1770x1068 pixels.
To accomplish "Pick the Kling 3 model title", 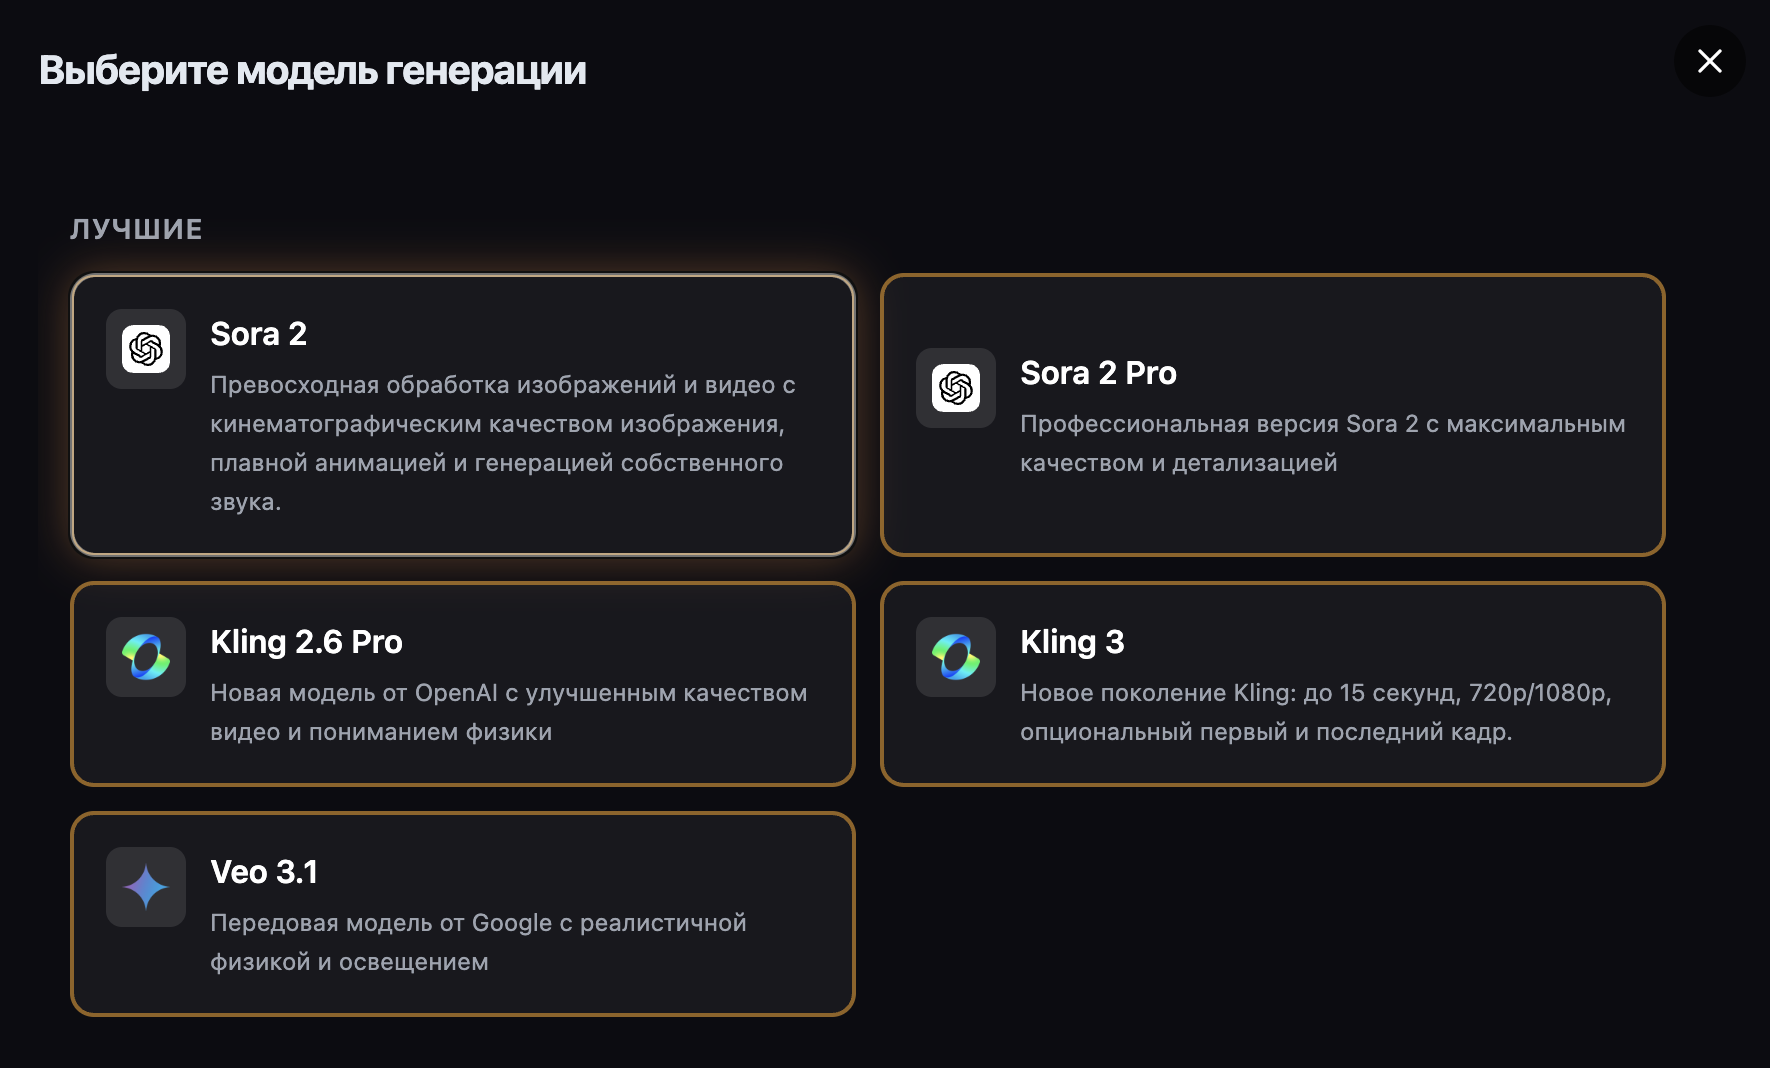I will click(1072, 642).
